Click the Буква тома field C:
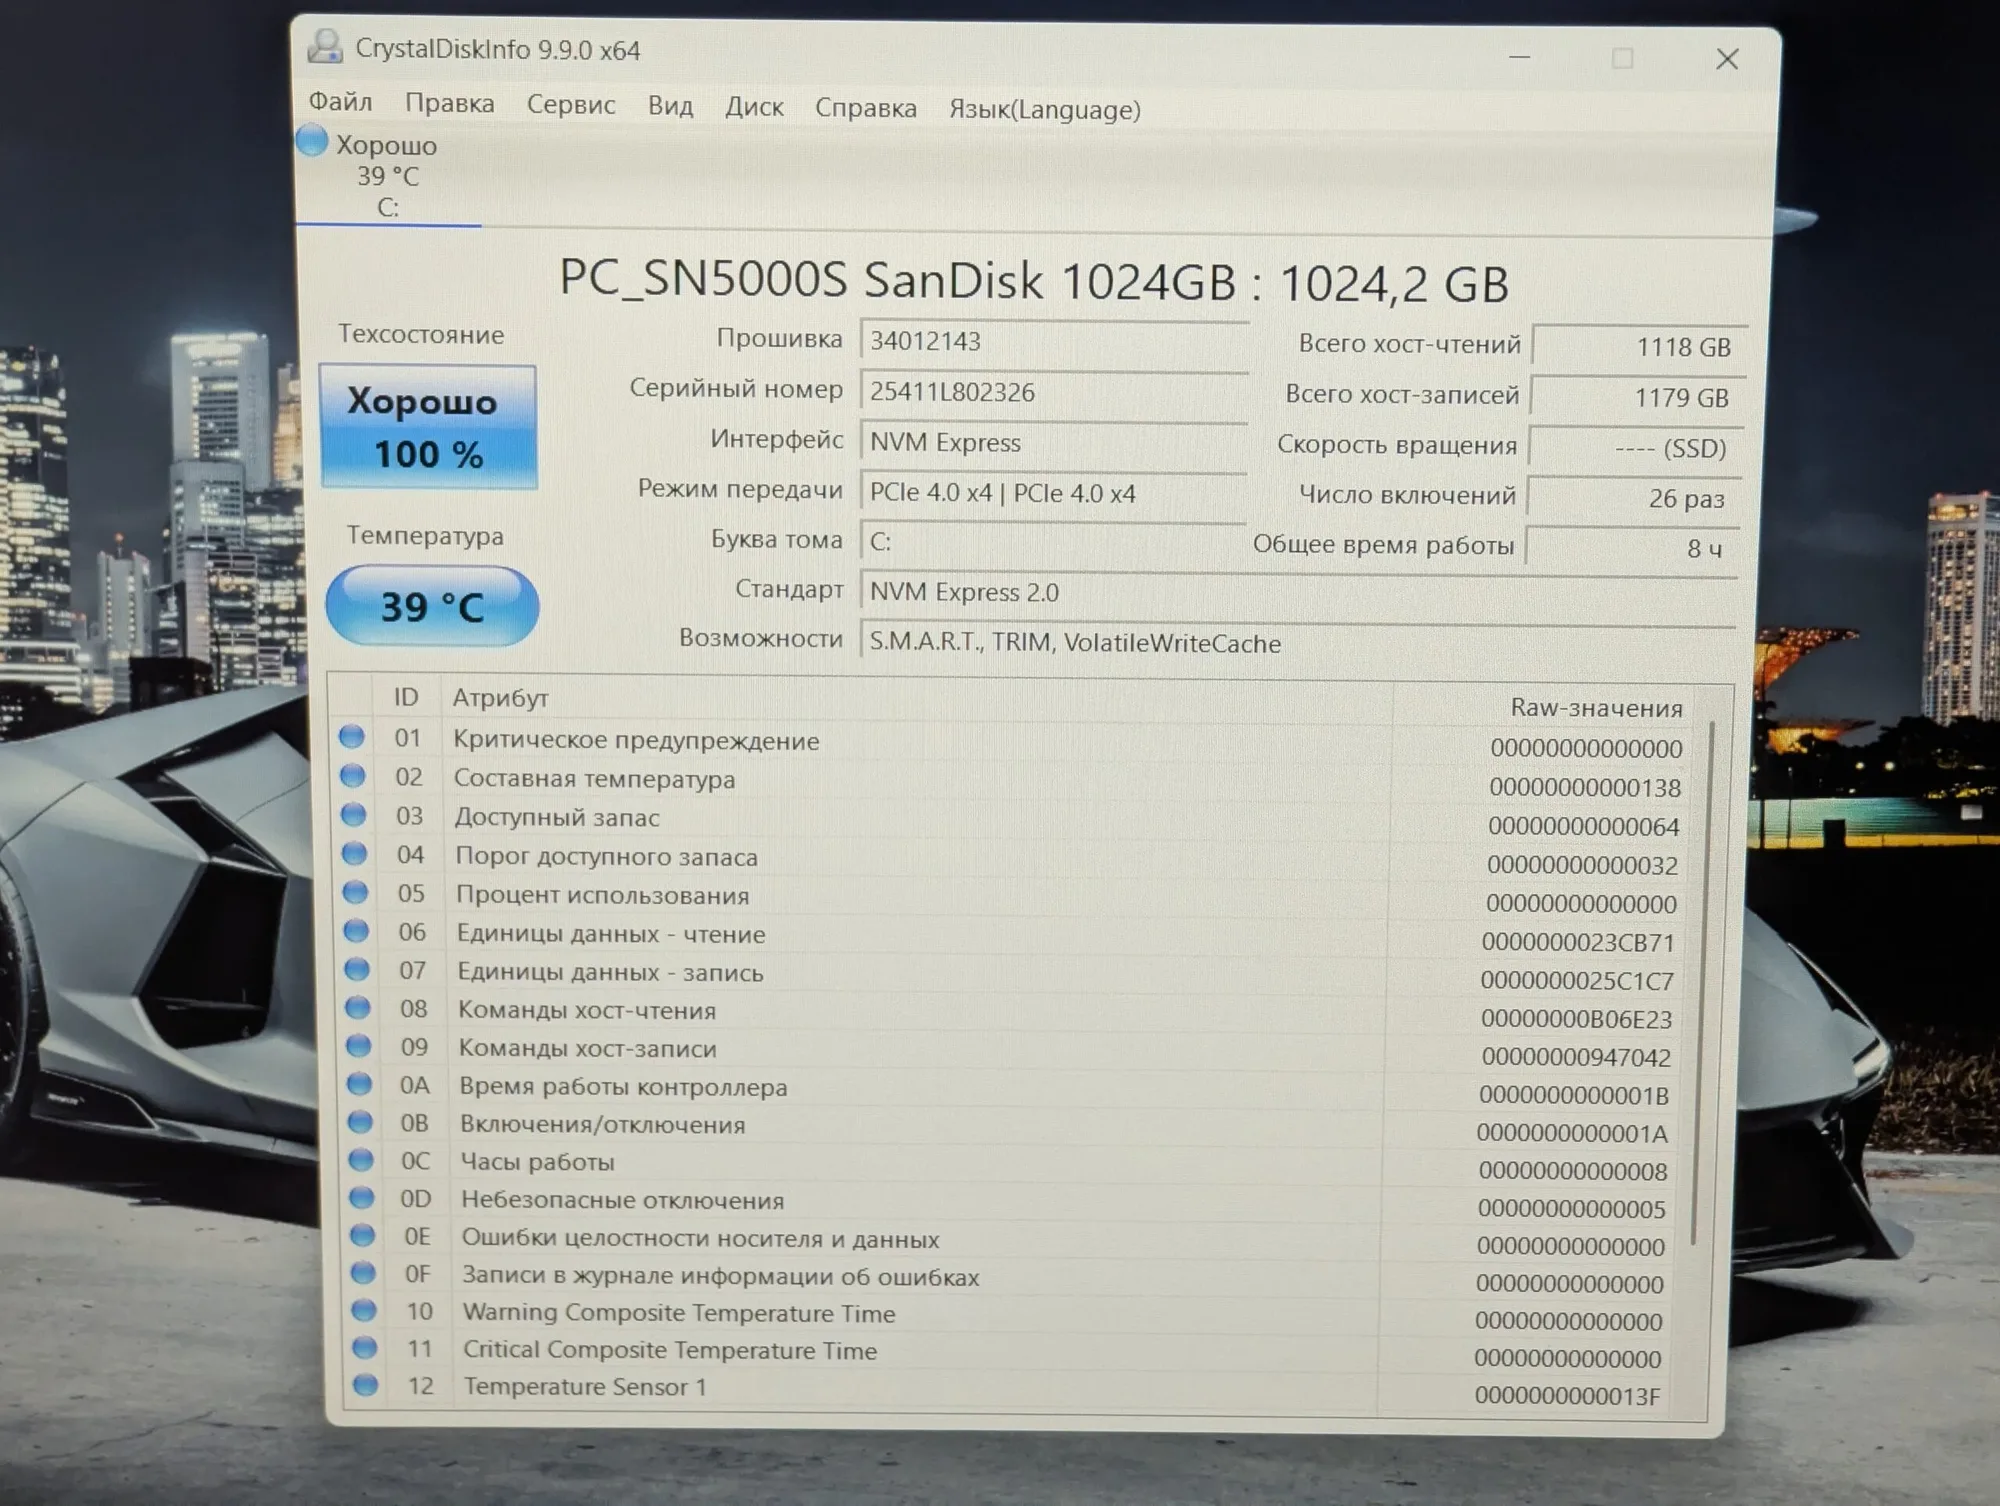 point(1053,541)
